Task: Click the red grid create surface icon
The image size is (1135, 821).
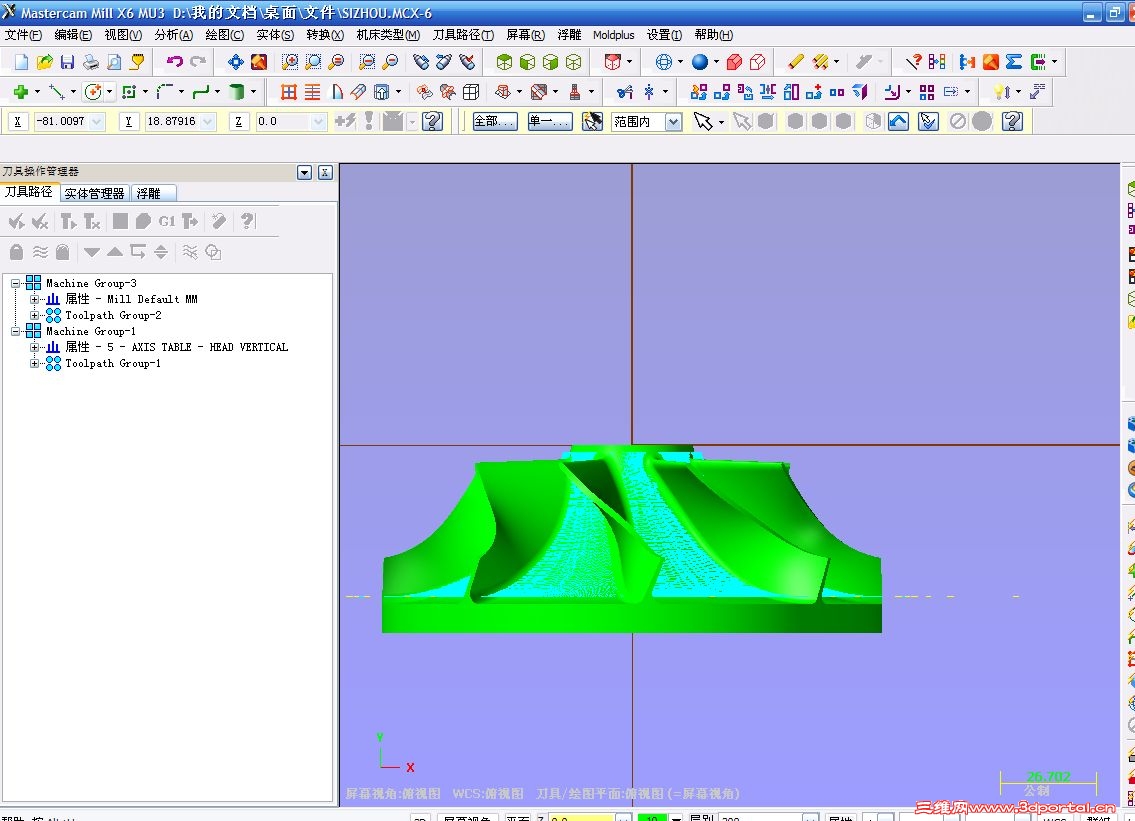Action: point(289,92)
